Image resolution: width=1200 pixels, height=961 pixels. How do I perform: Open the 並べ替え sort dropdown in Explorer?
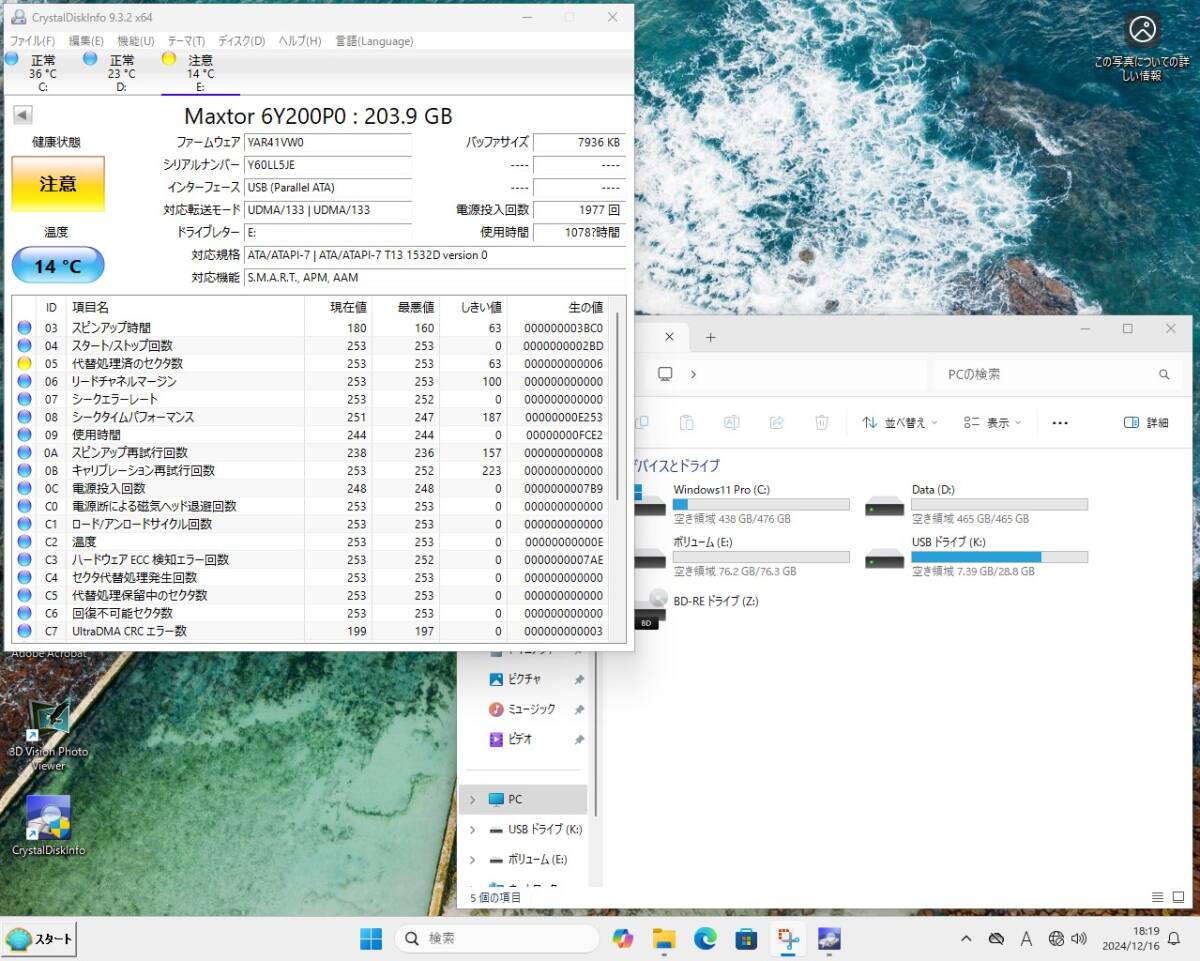900,423
